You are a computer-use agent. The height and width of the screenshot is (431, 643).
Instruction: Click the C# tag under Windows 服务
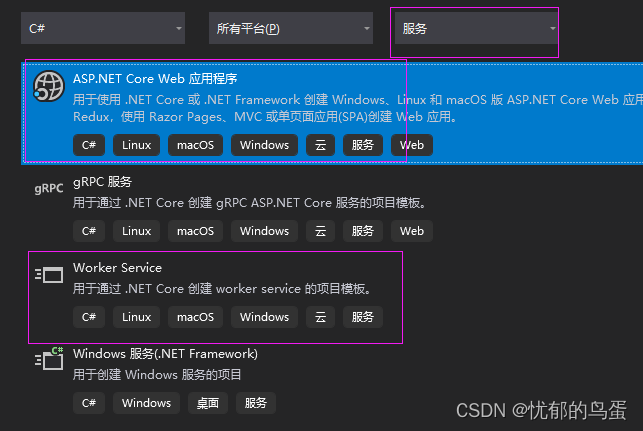(89, 403)
